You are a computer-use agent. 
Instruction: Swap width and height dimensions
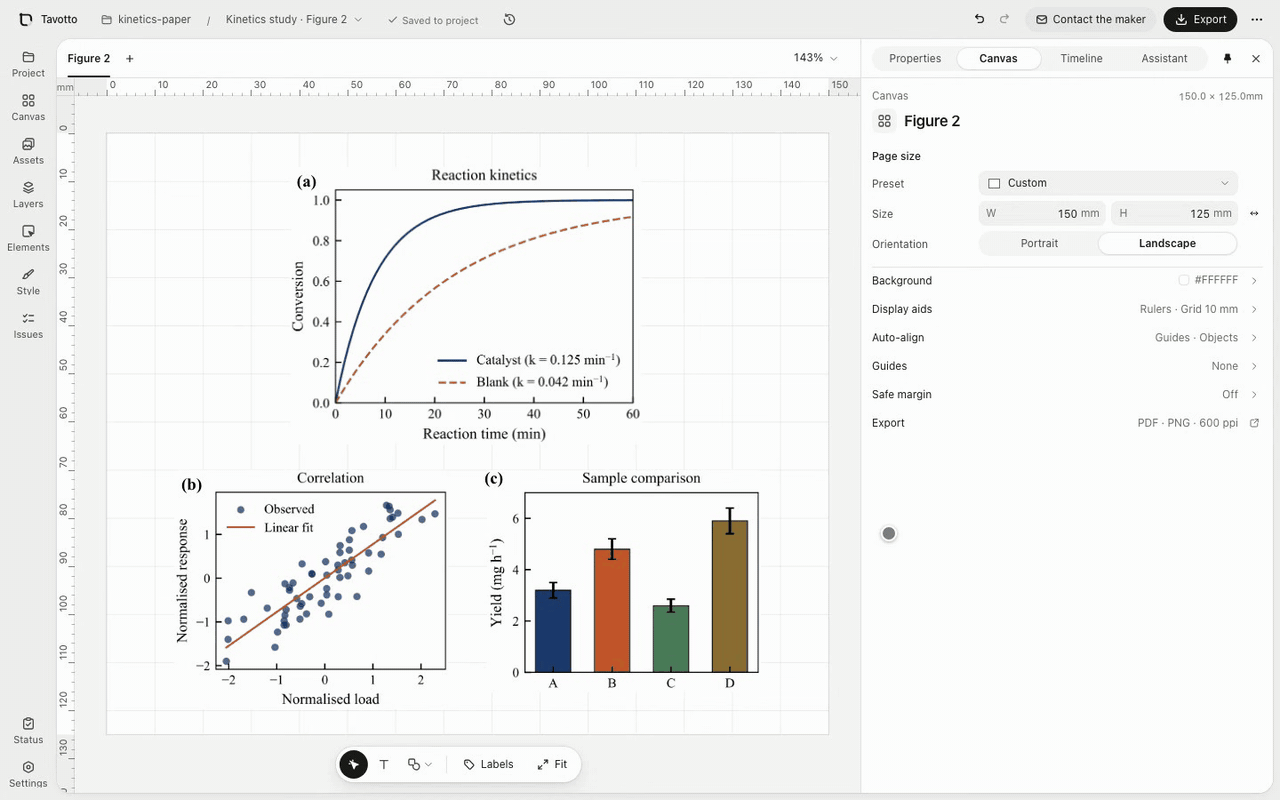click(1254, 213)
